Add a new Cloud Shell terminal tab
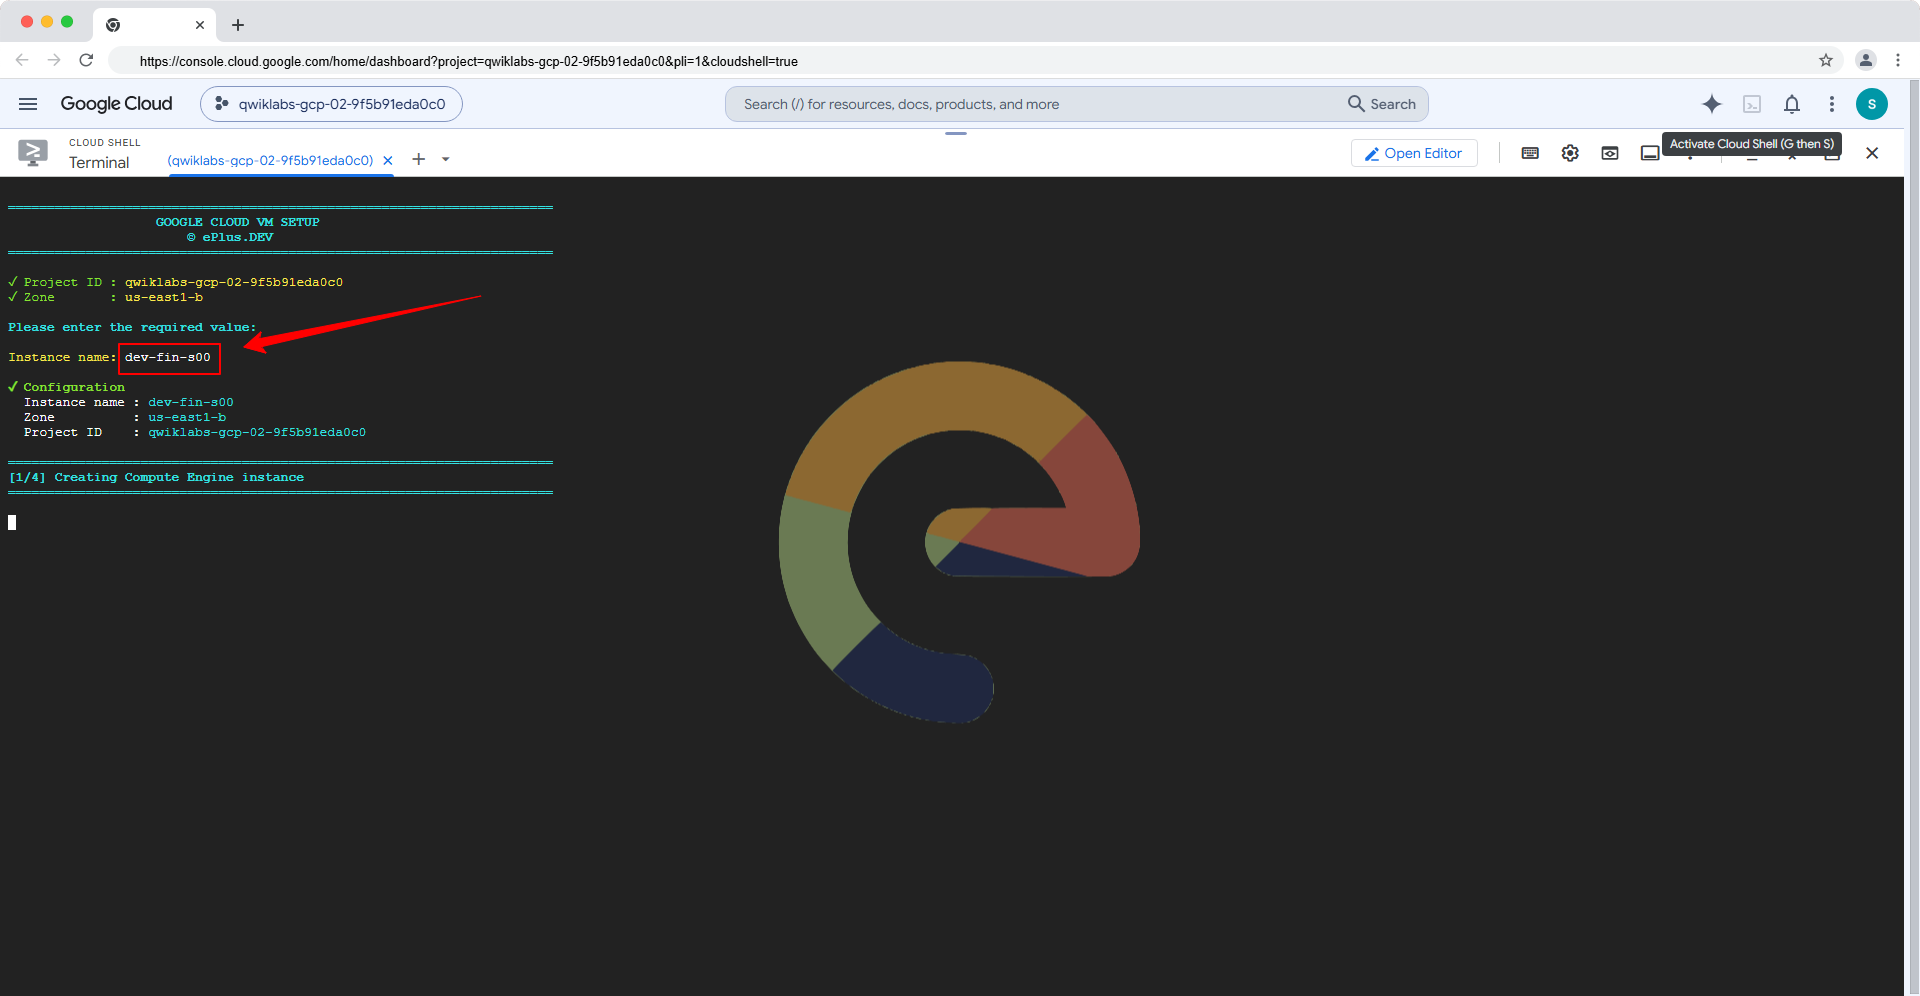 click(x=419, y=159)
